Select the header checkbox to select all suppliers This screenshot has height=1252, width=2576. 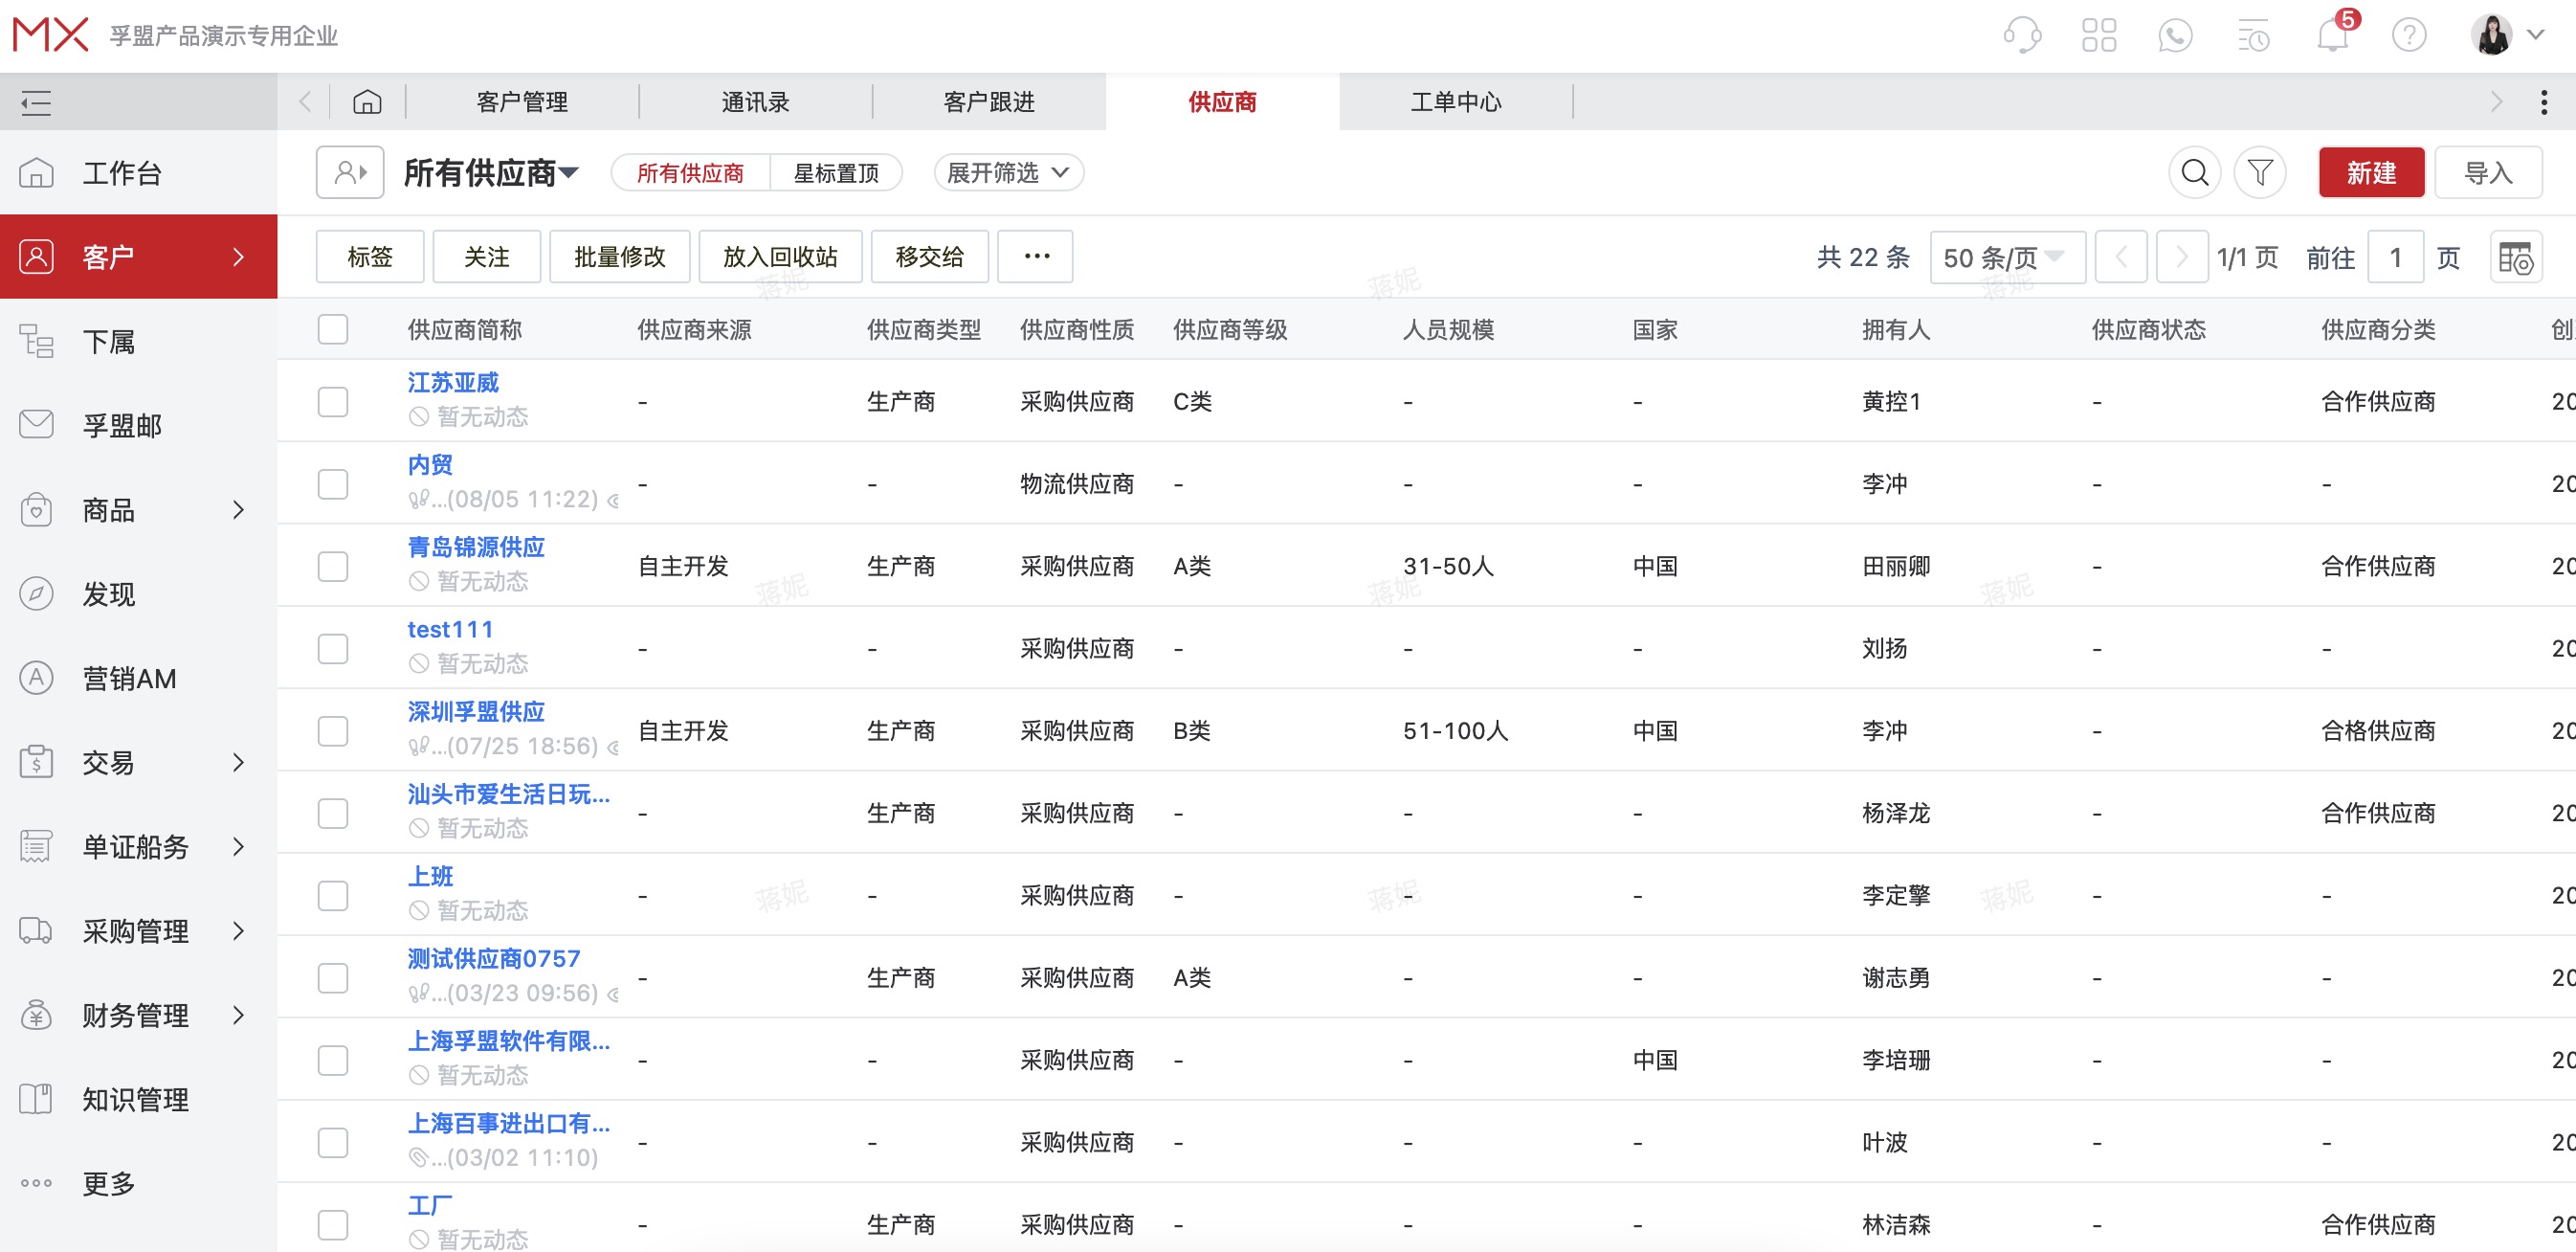332,328
